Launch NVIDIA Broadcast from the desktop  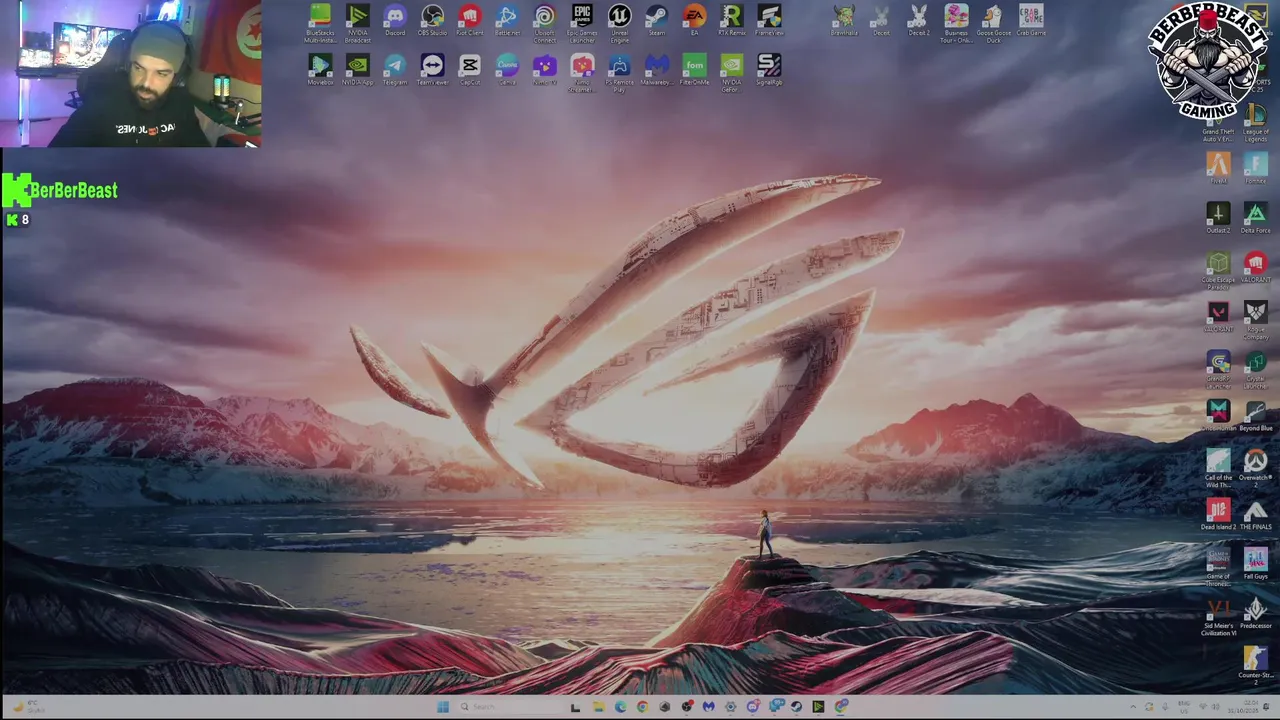[358, 23]
